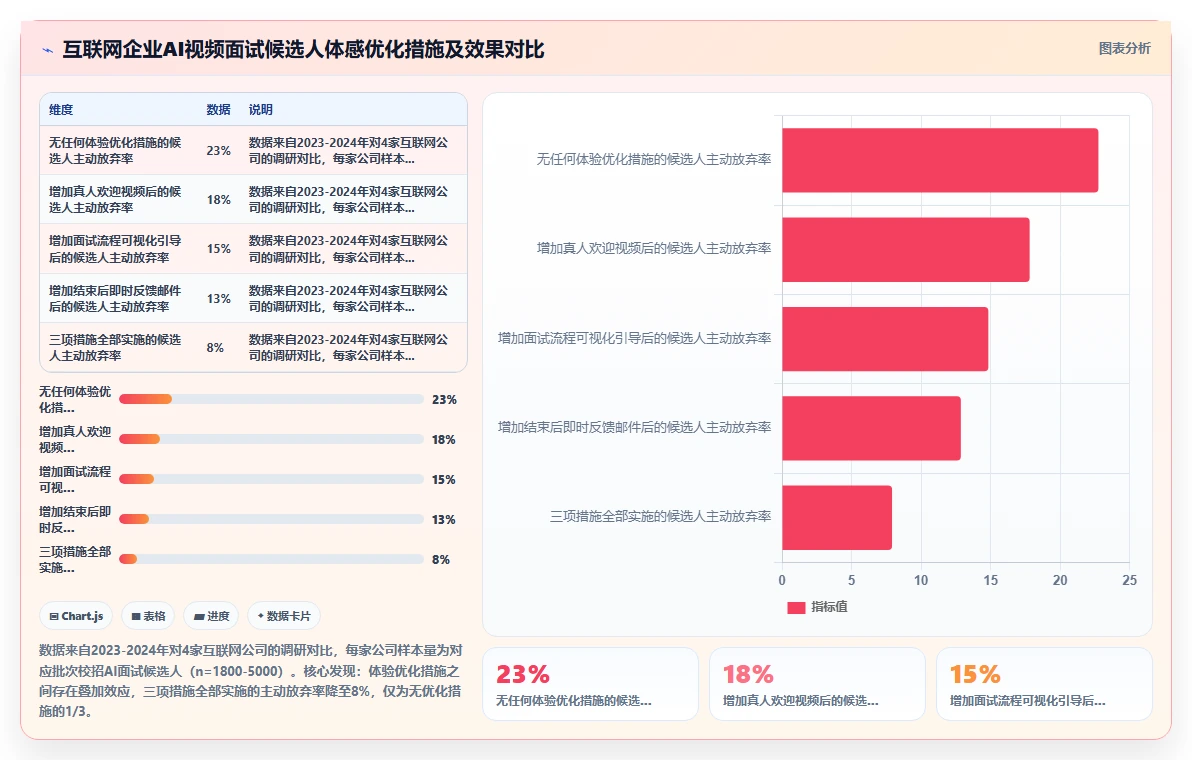The height and width of the screenshot is (760, 1192).
Task: Click the x-axis tick value 10
Action: [x=921, y=581]
